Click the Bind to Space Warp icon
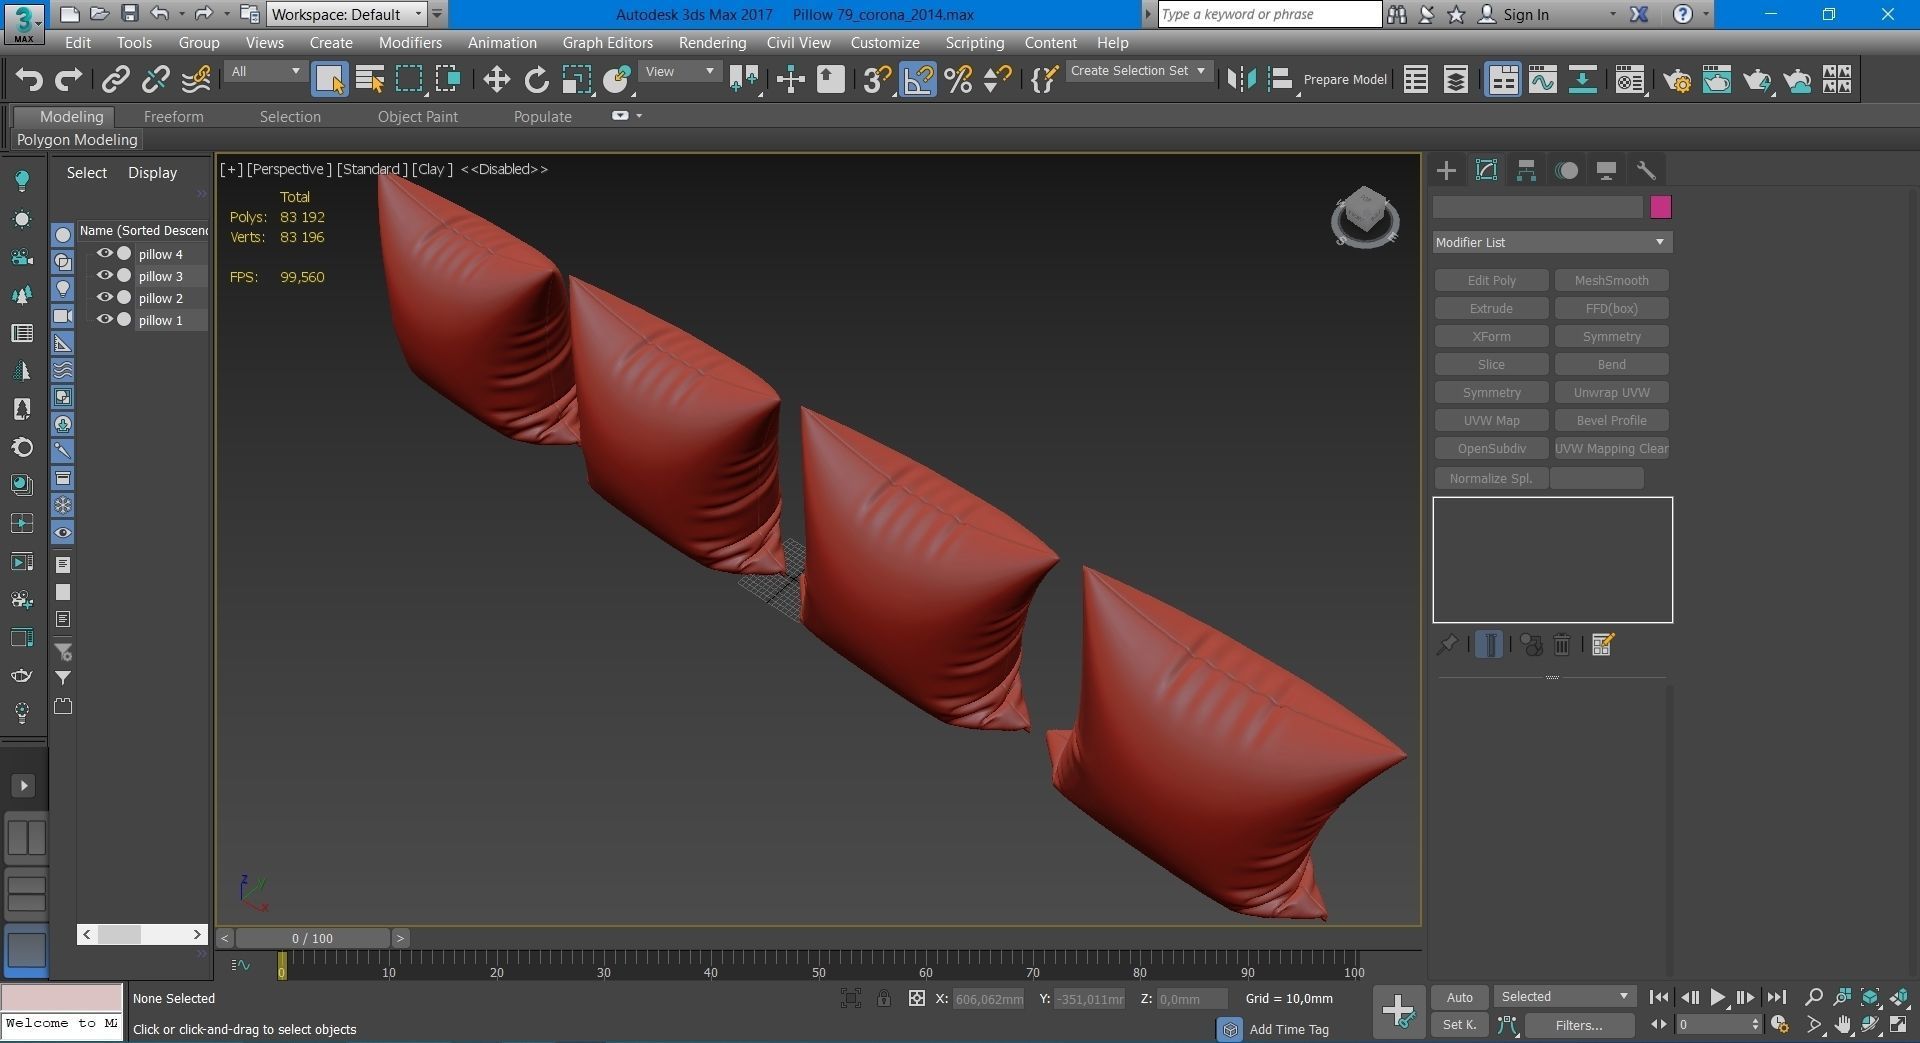Screen dimensions: 1920x1043 196,79
